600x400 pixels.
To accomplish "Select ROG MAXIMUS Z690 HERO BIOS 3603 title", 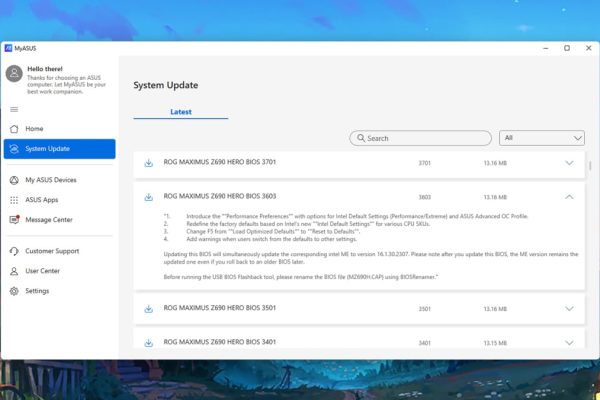I will pyautogui.click(x=220, y=196).
